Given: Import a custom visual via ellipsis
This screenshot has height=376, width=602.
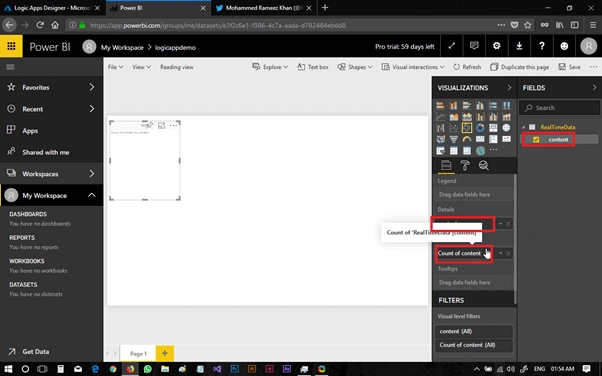Looking at the screenshot, I should [x=493, y=150].
